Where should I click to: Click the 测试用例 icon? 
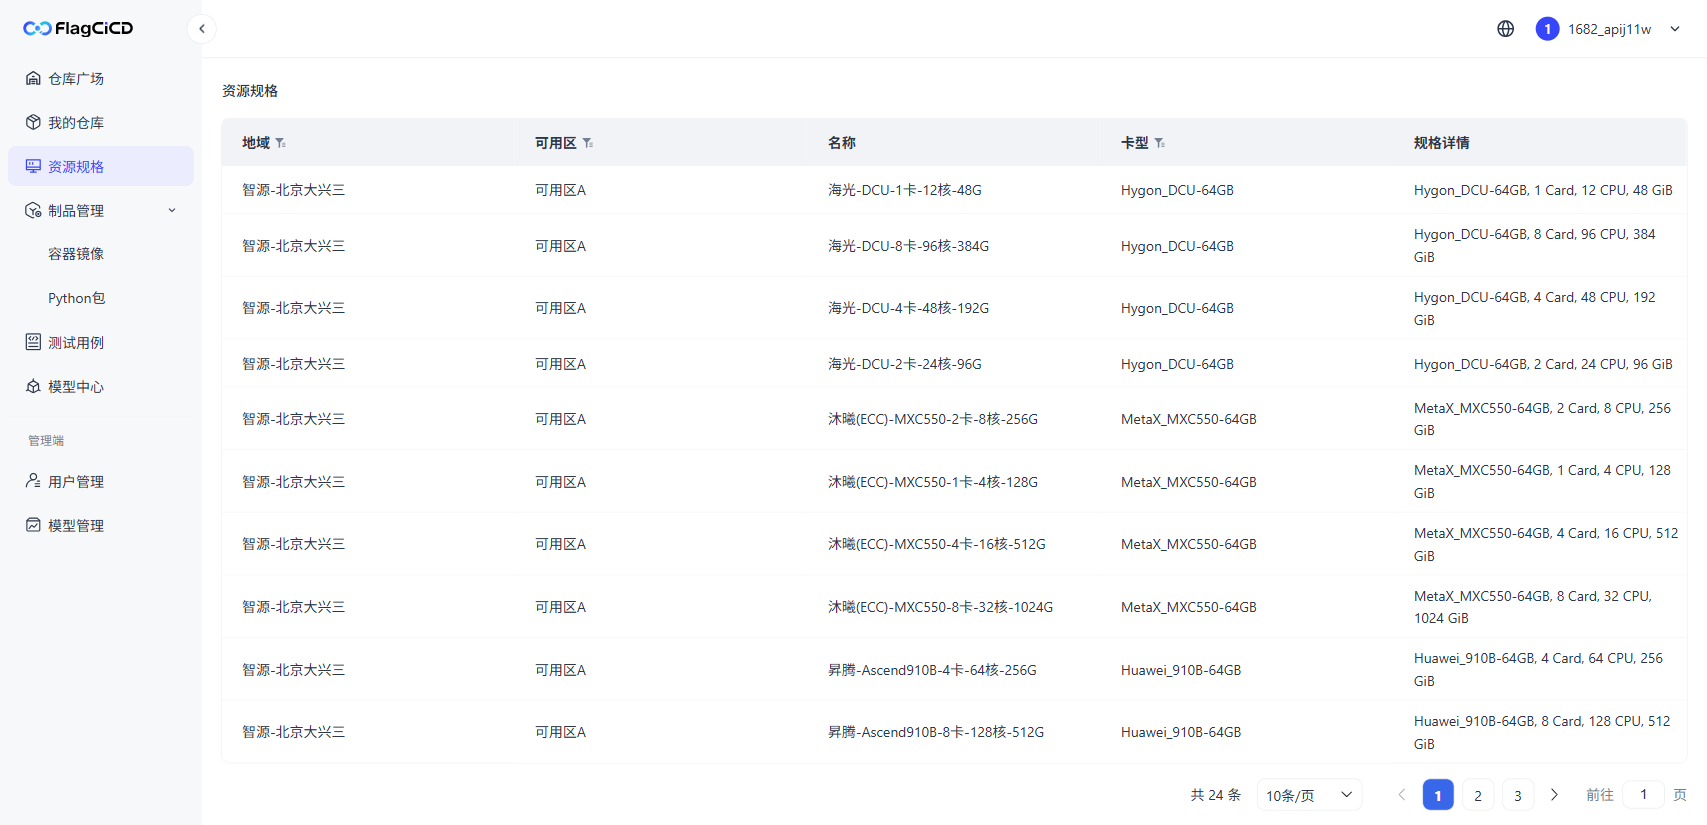point(33,342)
